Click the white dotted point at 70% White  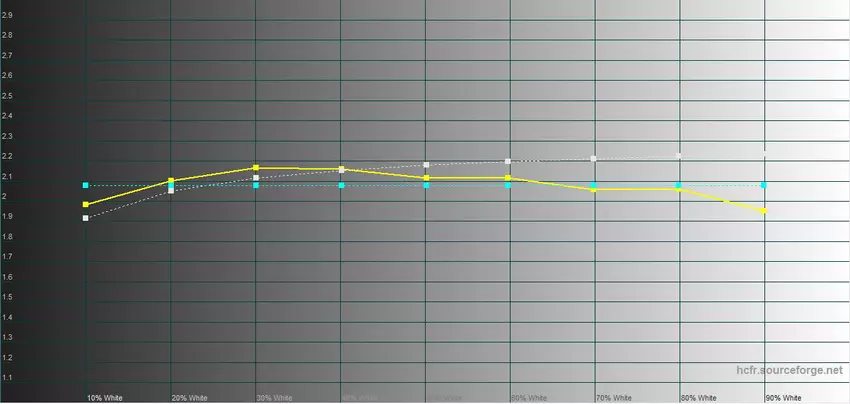(x=594, y=158)
